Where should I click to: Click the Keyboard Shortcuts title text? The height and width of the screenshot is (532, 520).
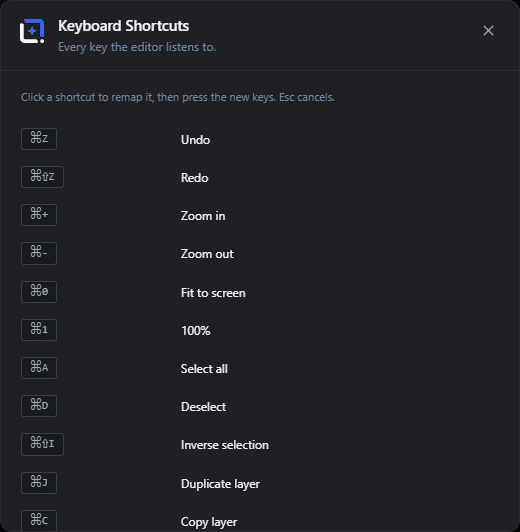click(x=123, y=26)
